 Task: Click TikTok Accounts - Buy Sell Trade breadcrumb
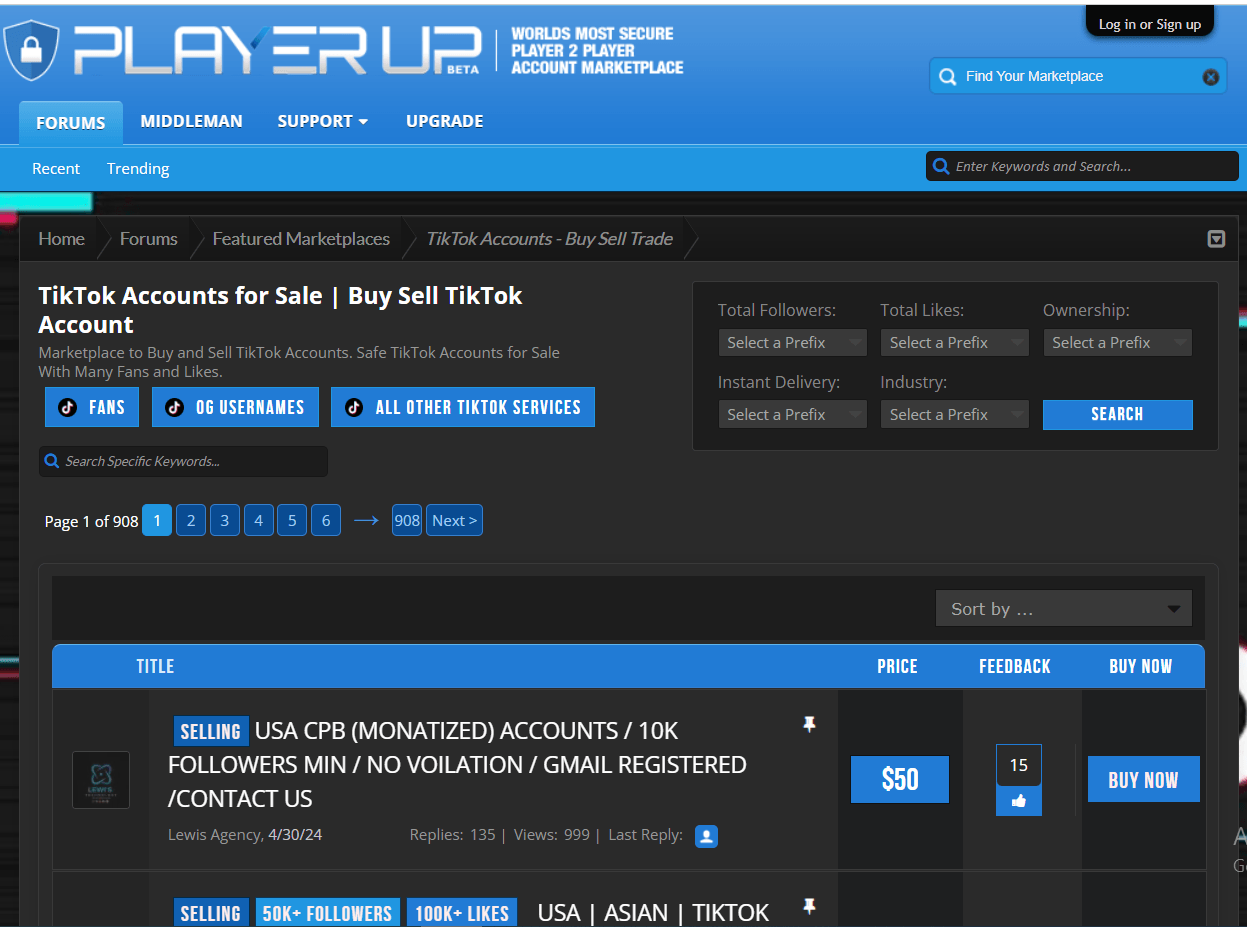coord(549,239)
